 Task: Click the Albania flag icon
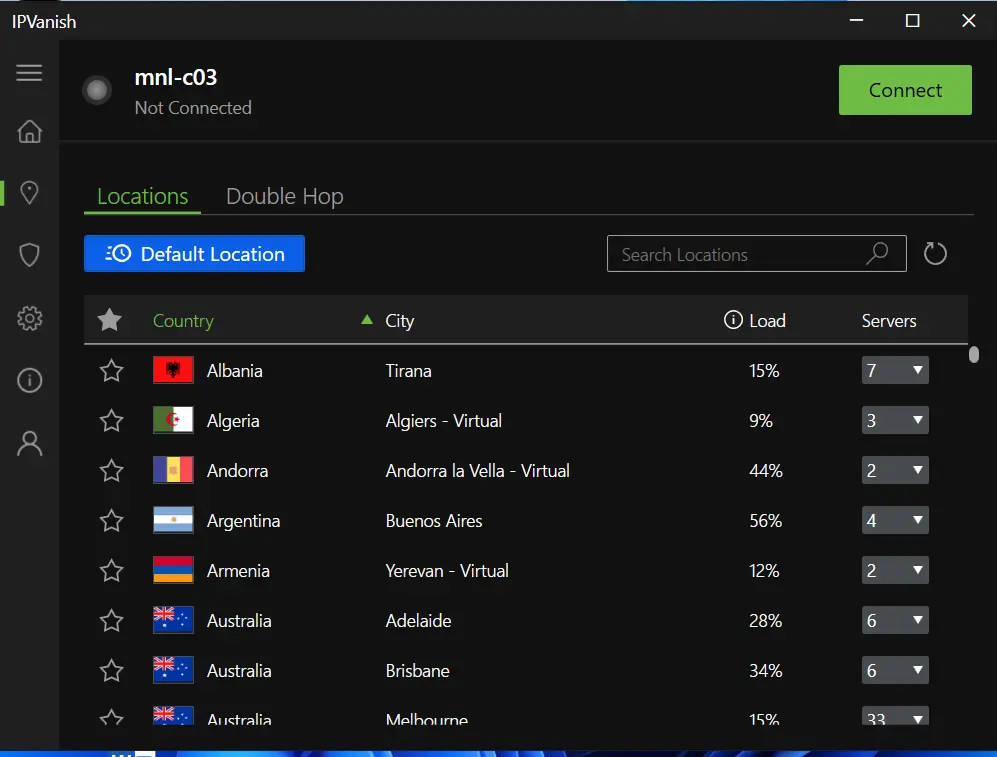click(173, 370)
